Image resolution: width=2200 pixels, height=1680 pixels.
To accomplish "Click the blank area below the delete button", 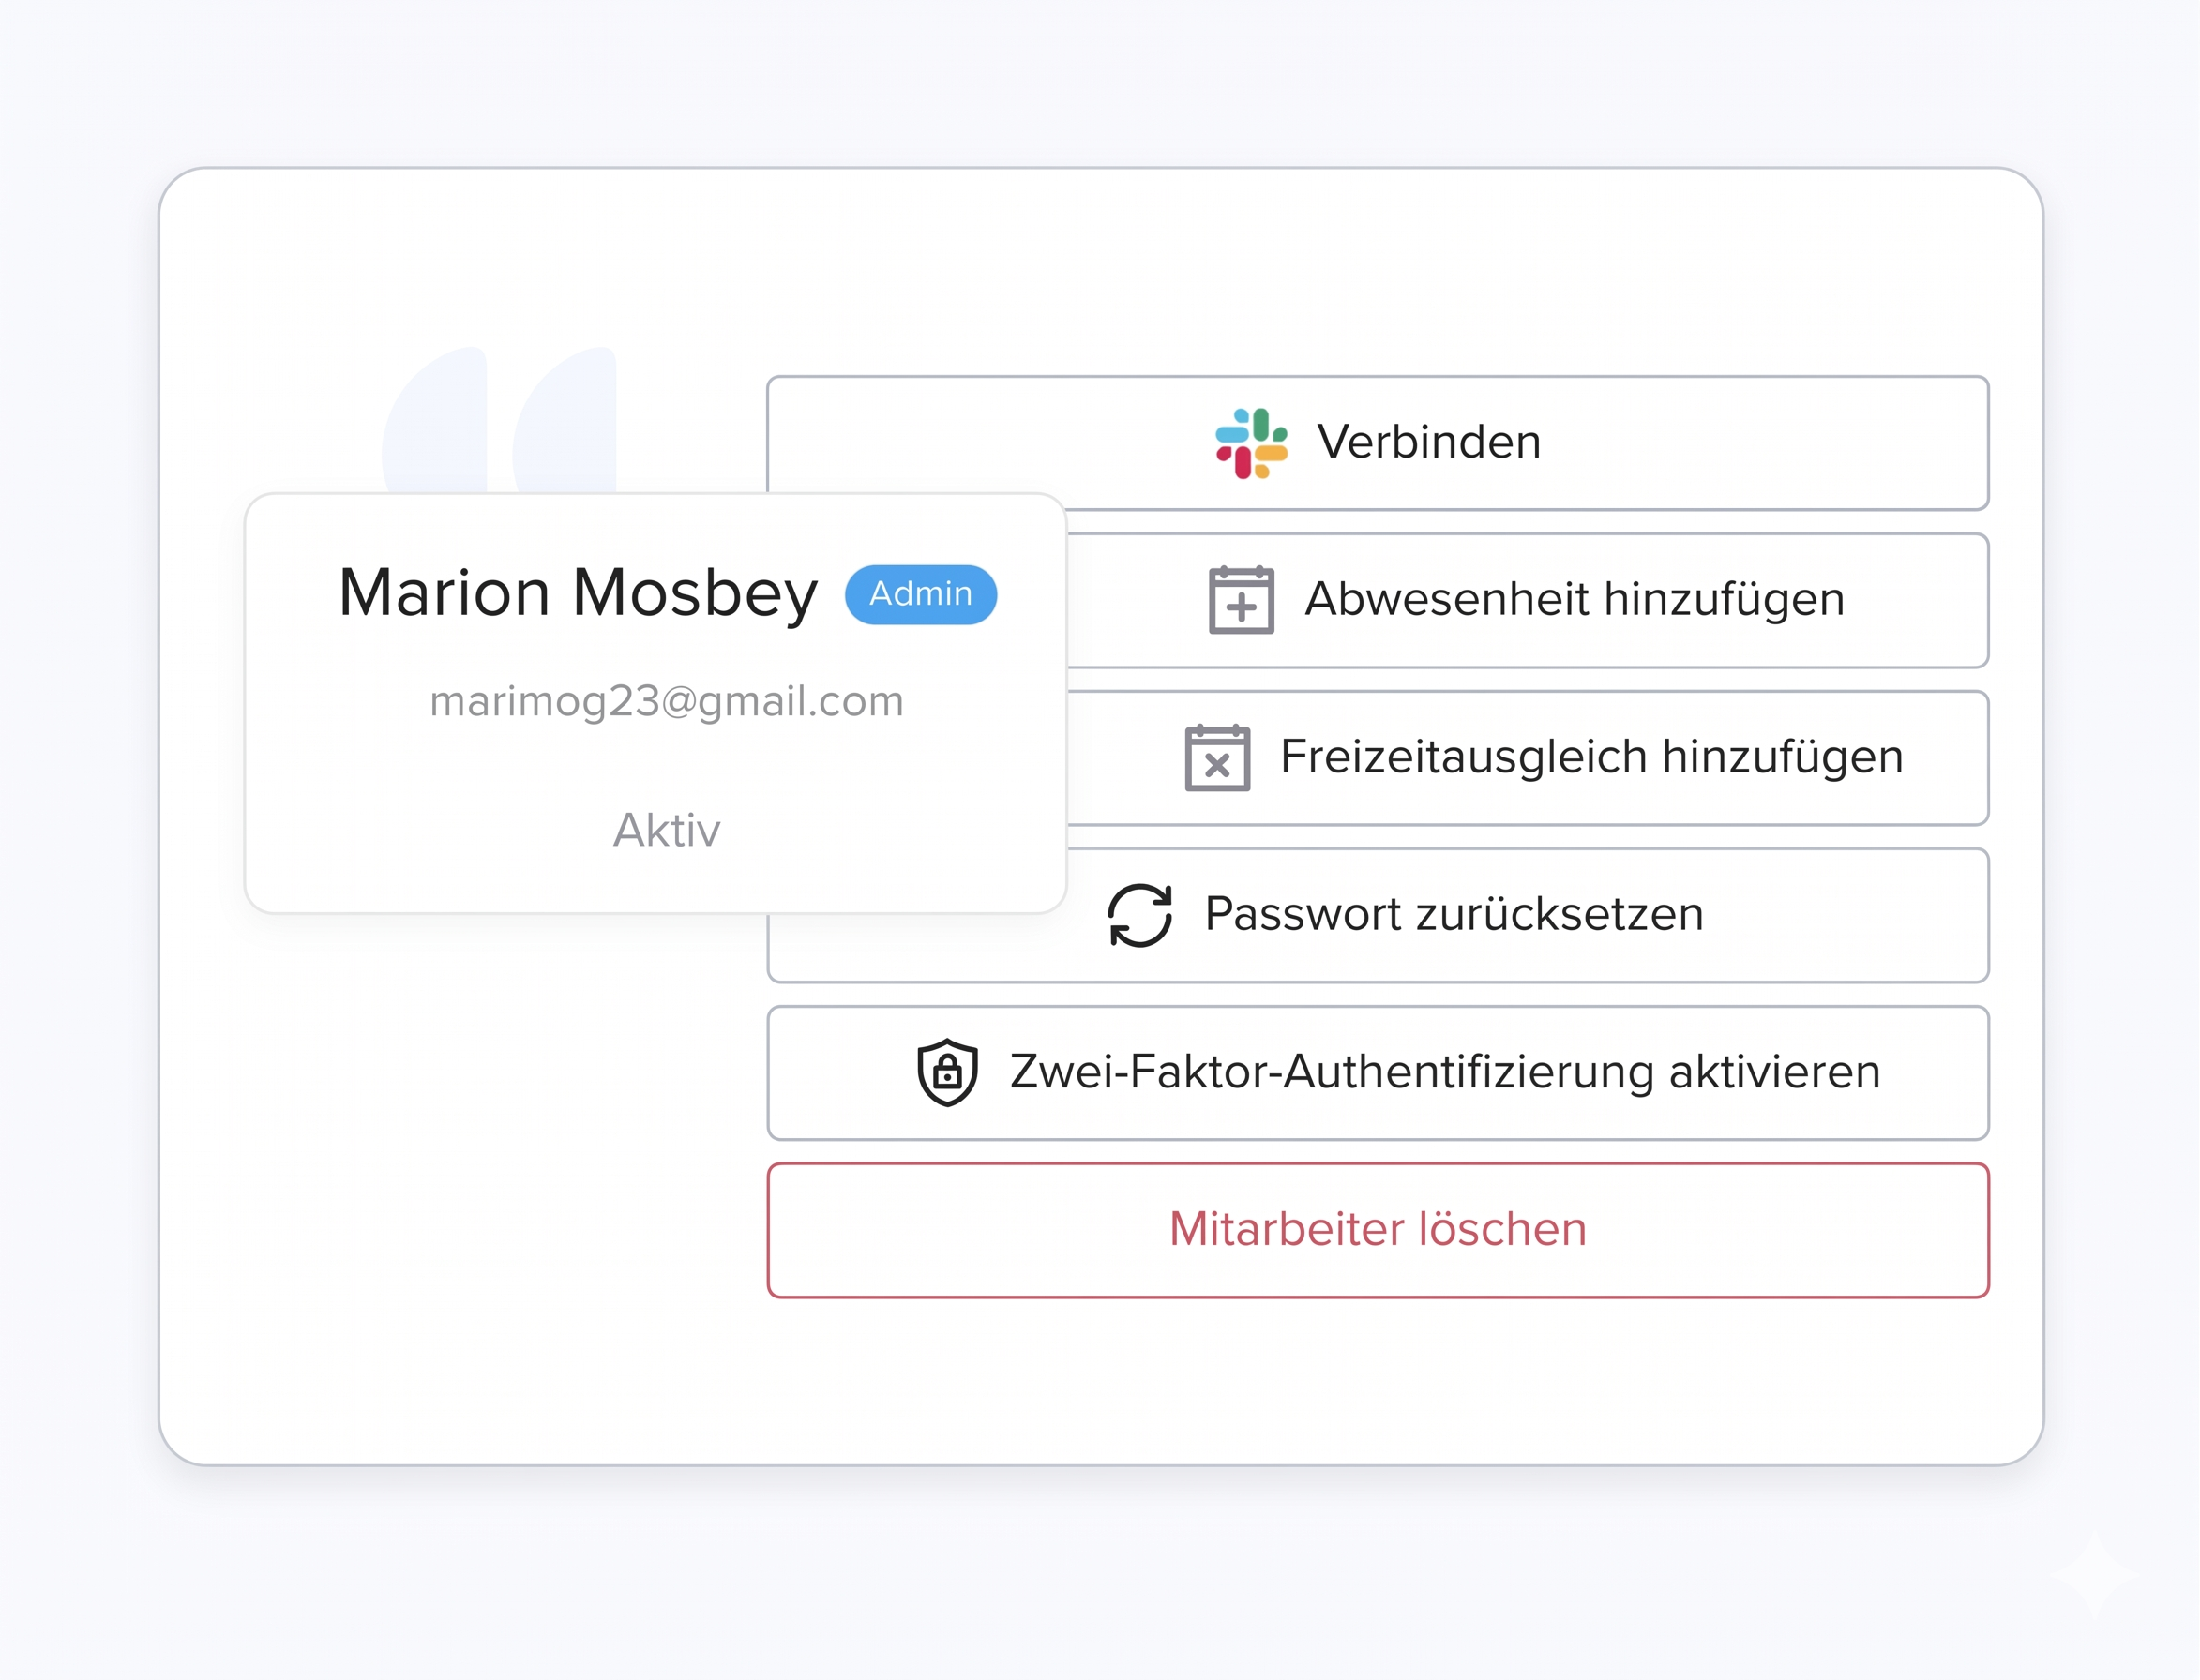I will tap(1378, 1380).
